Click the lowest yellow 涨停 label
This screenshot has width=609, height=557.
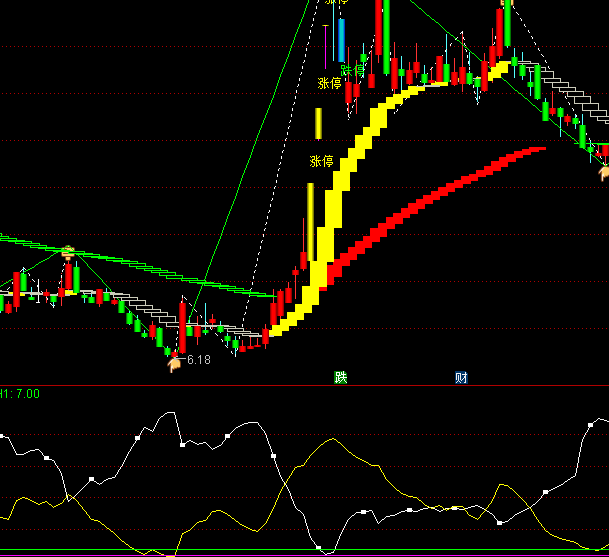[322, 161]
